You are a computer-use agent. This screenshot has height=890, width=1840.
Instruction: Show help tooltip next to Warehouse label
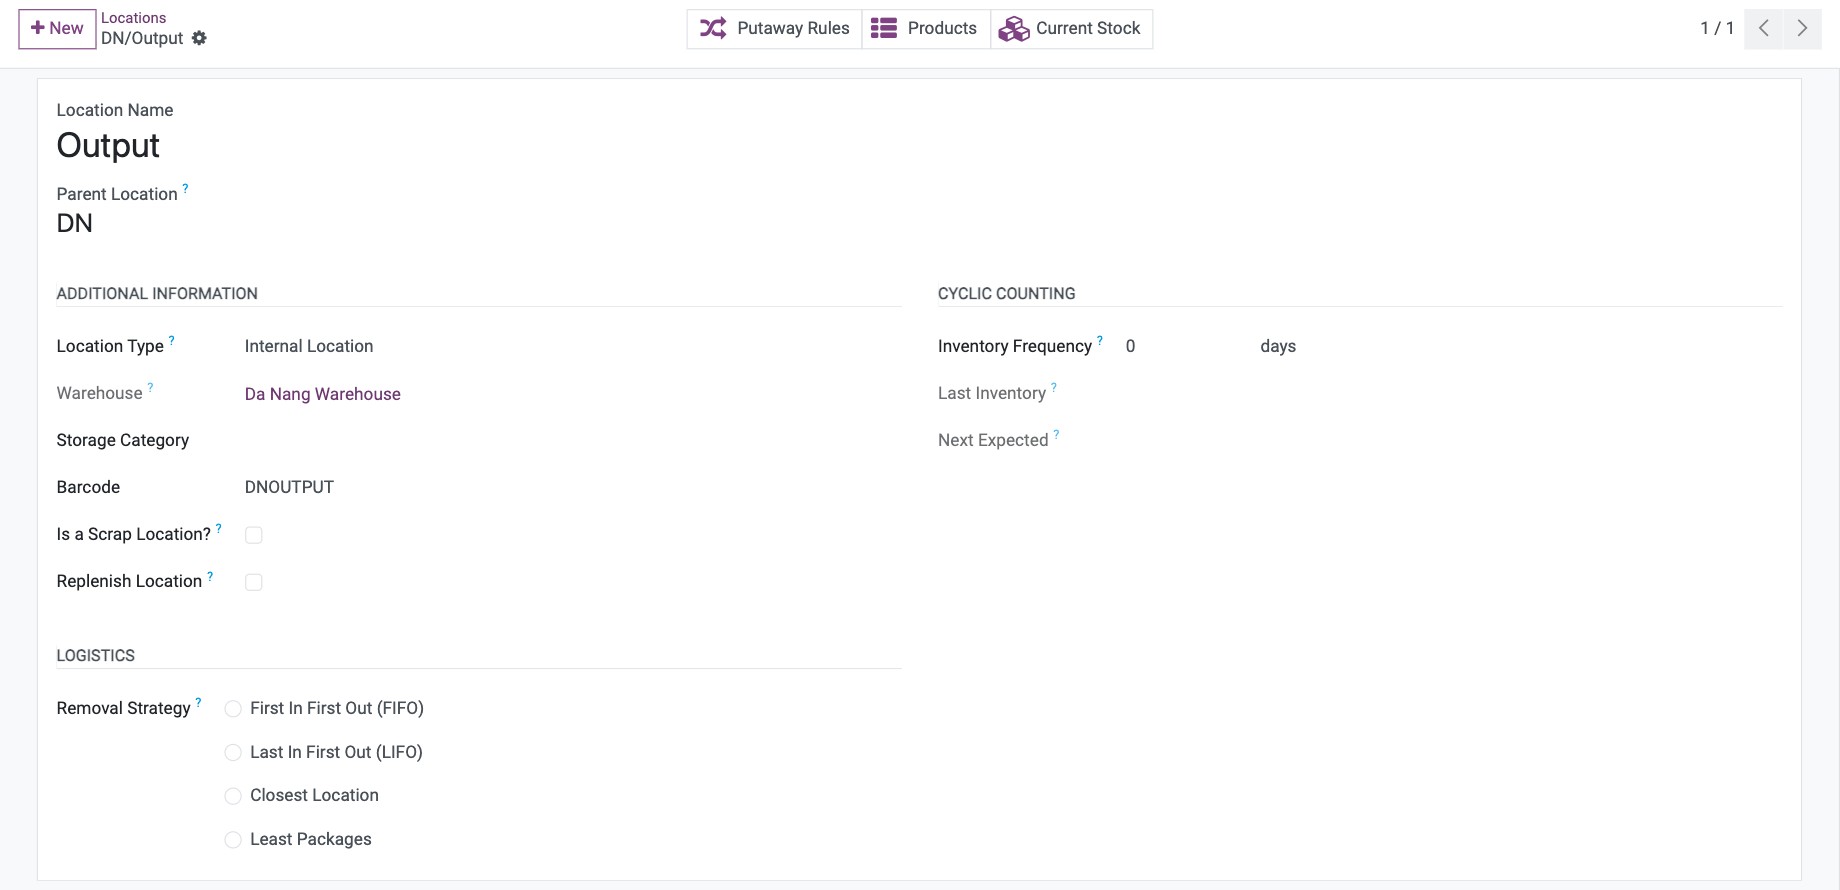[151, 387]
